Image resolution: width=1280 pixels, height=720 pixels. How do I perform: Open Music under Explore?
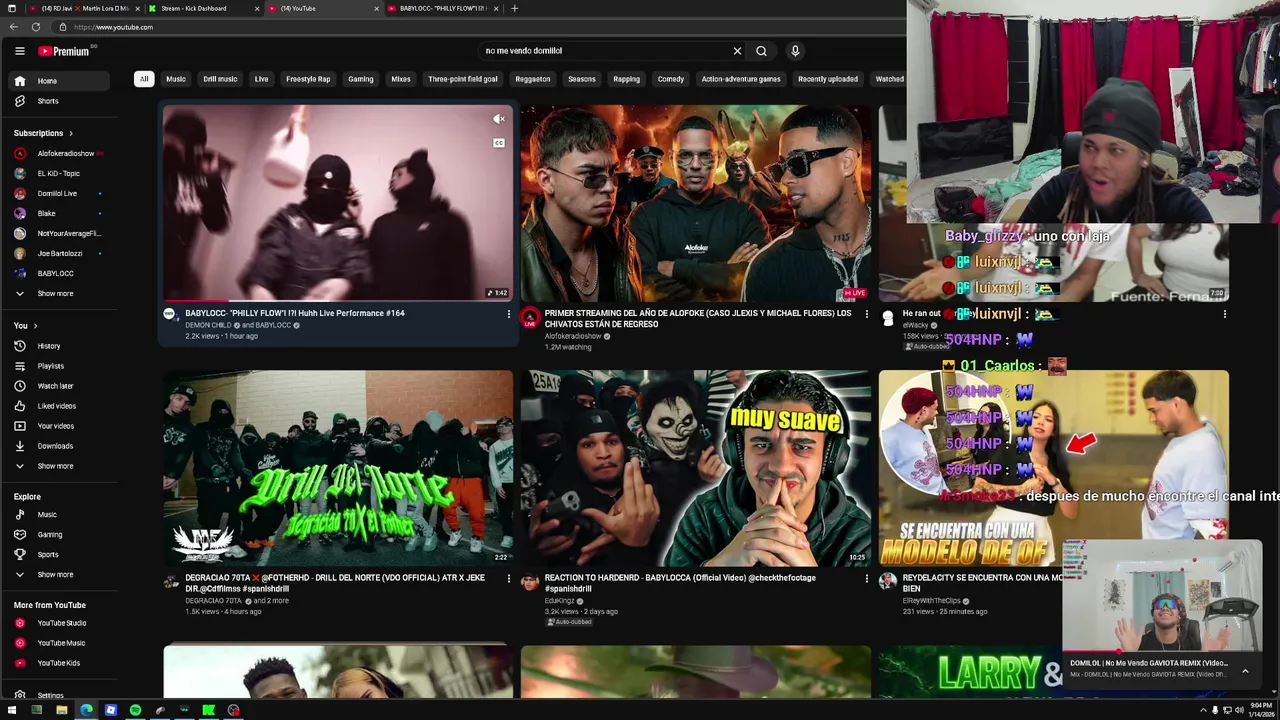59,515
